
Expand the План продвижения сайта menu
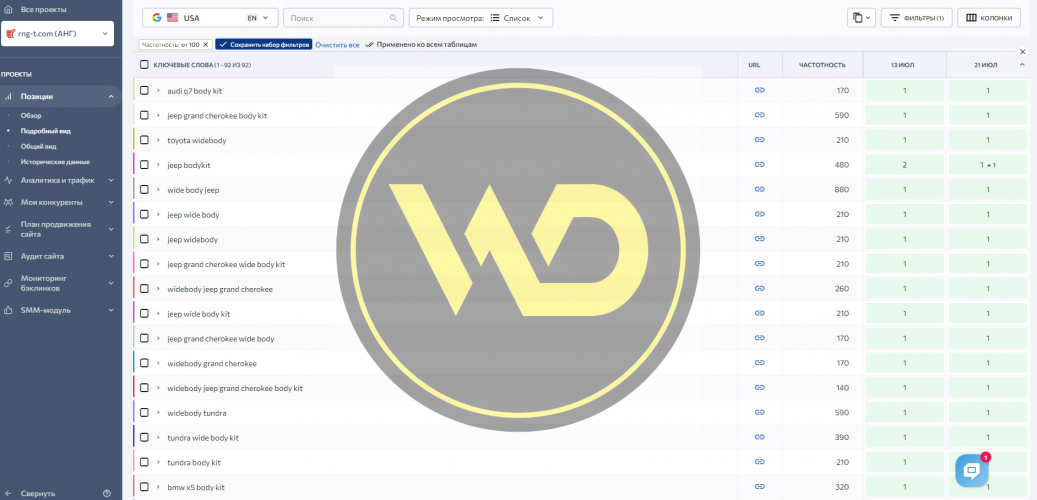(x=111, y=229)
